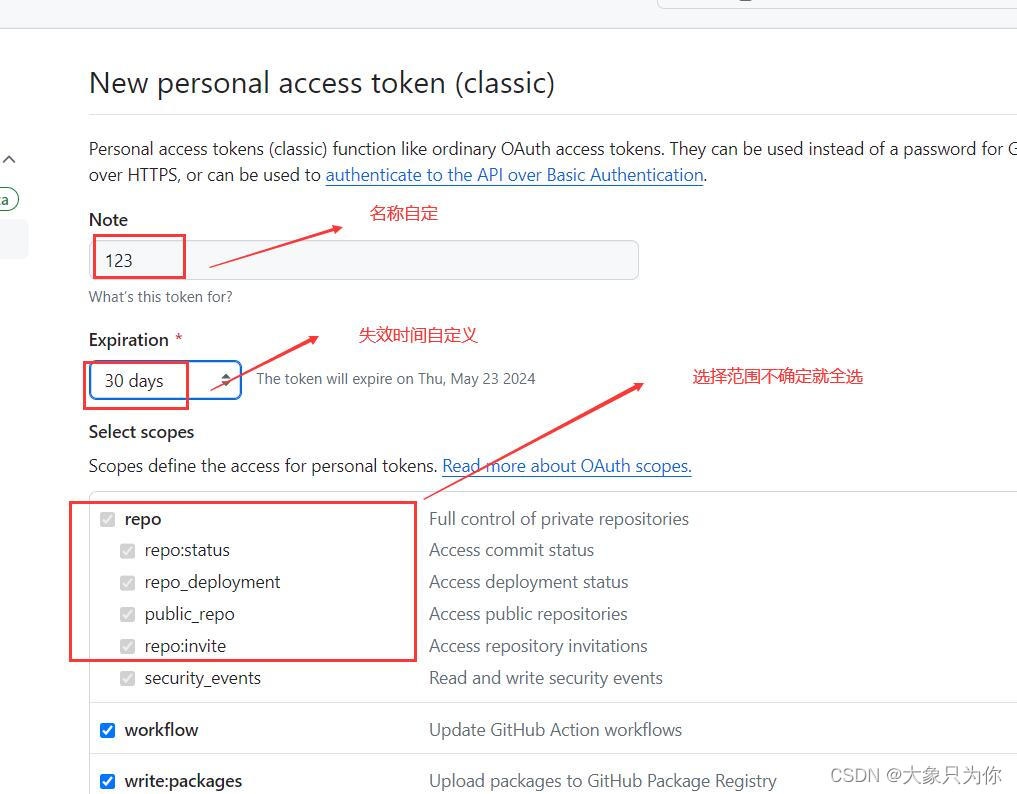Viewport: 1017px width, 794px height.
Task: Select the text showing 30 days
Action: coord(135,381)
